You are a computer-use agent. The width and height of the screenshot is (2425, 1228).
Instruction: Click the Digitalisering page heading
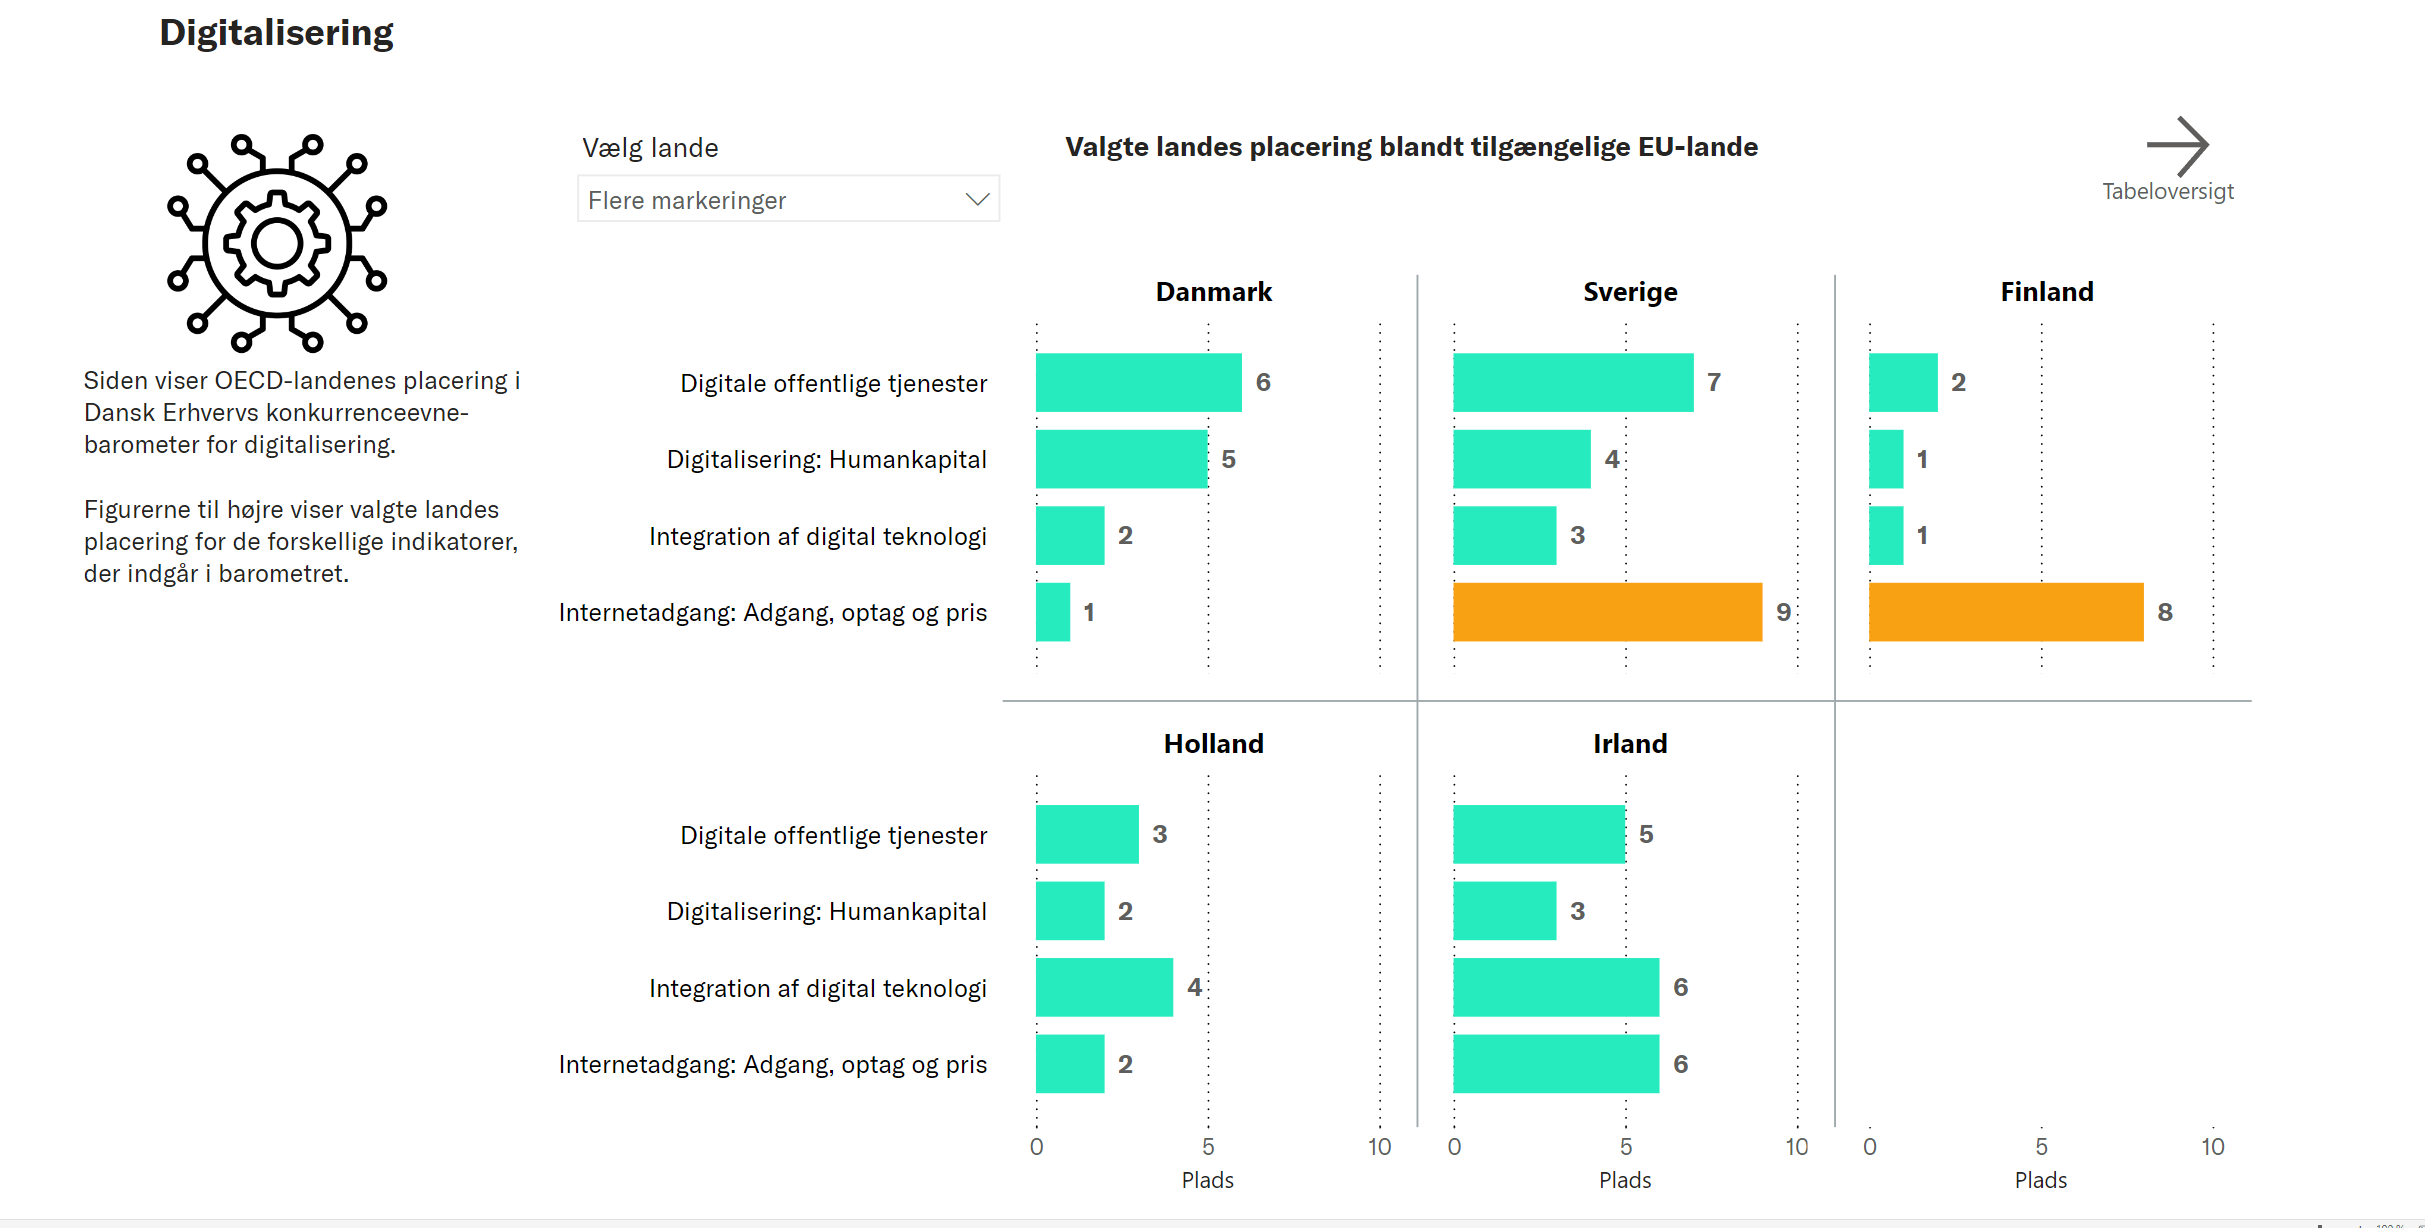click(x=276, y=33)
